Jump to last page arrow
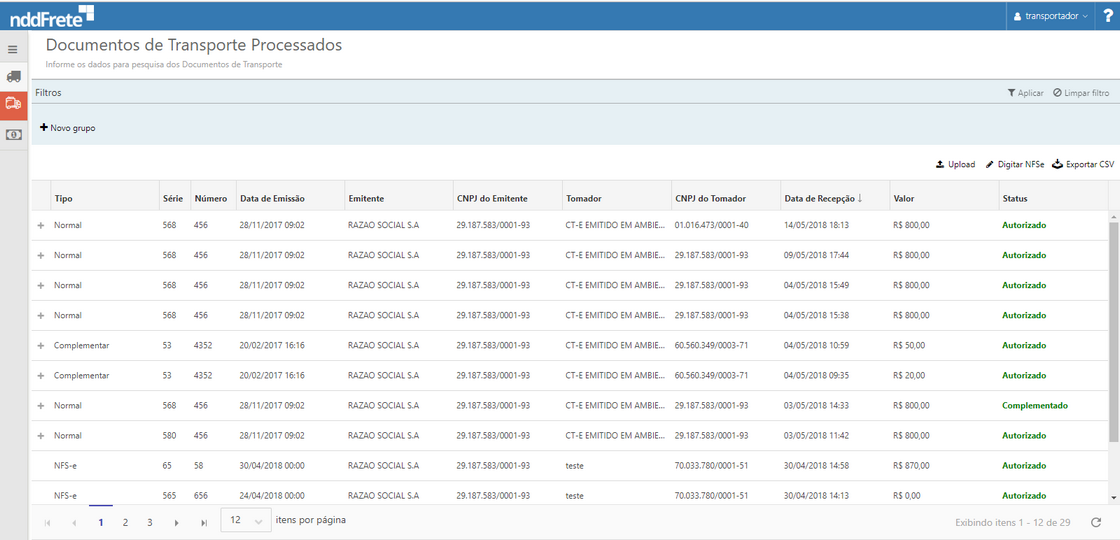1120x540 pixels. coord(204,523)
